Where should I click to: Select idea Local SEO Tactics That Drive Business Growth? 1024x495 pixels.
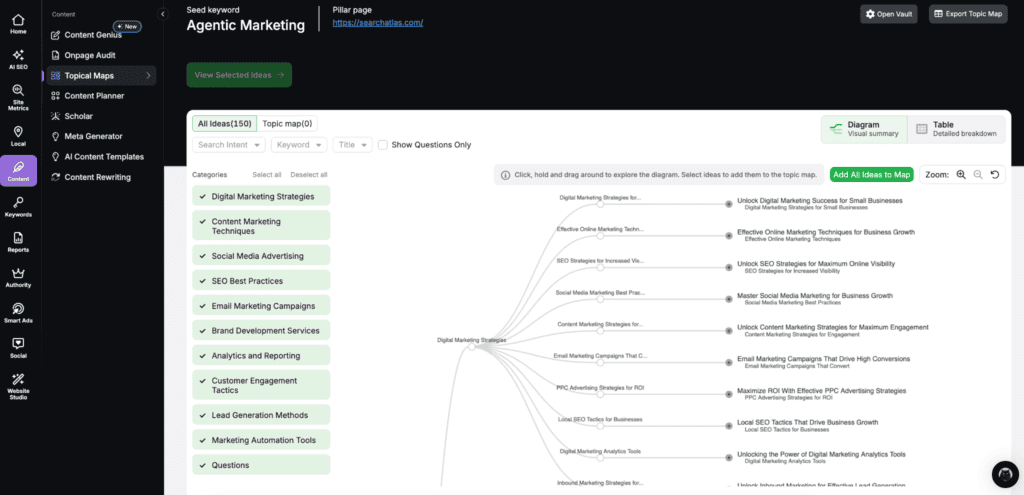[729, 426]
